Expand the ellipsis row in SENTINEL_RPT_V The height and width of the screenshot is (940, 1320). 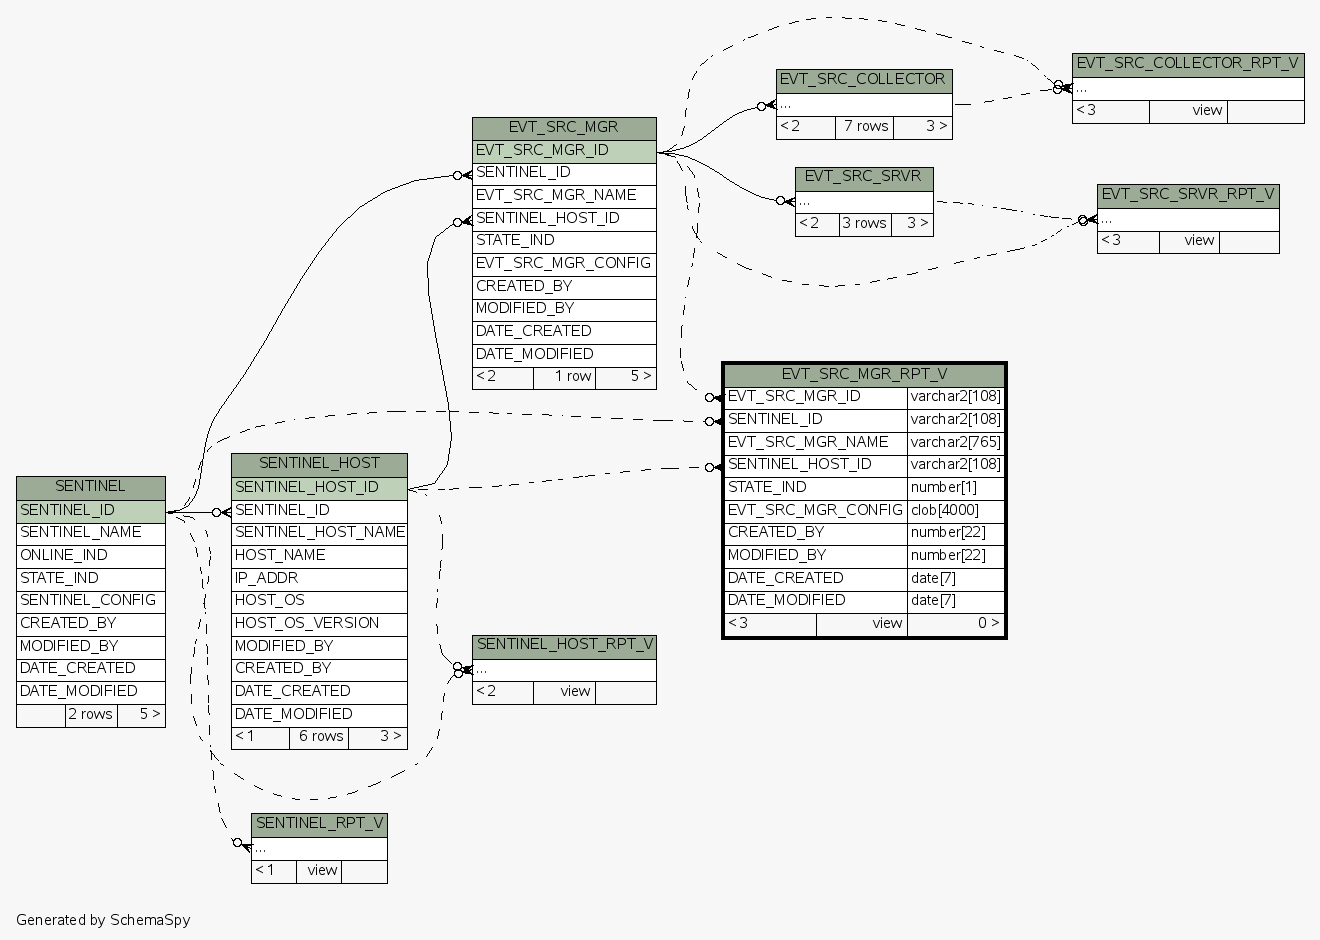319,848
